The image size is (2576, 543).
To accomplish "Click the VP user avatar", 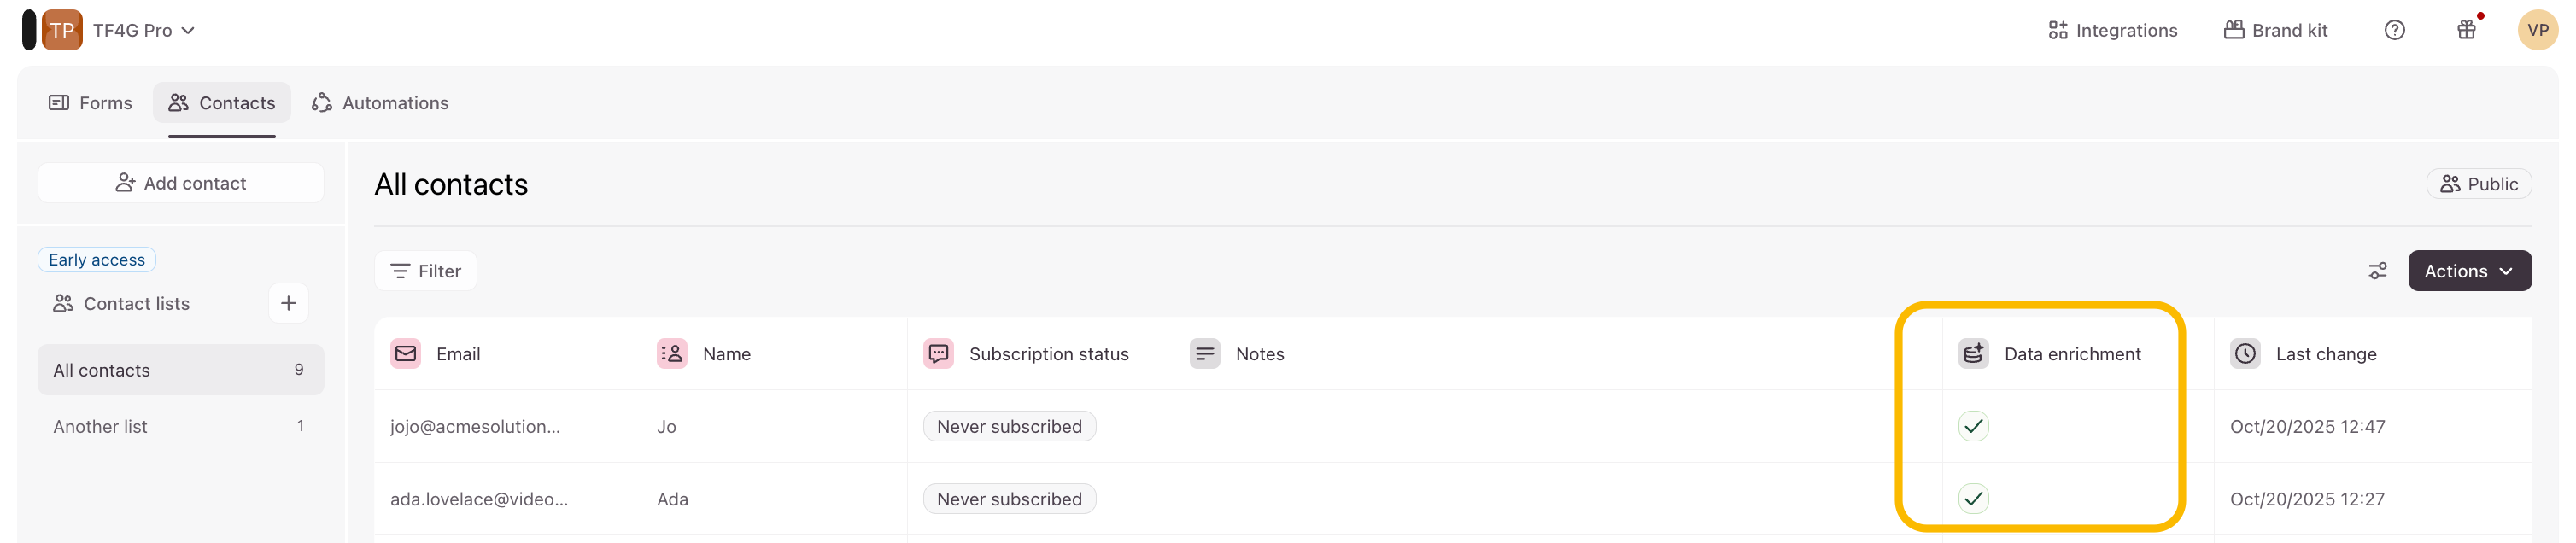I will point(2537,30).
